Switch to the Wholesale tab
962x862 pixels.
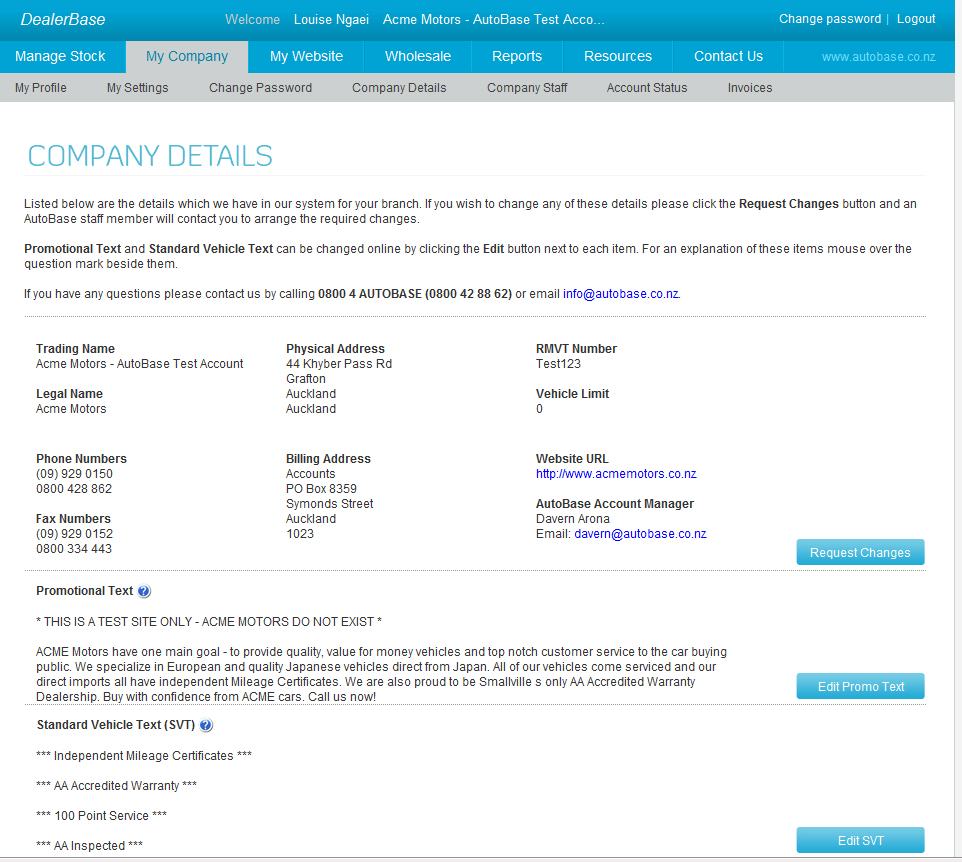417,56
